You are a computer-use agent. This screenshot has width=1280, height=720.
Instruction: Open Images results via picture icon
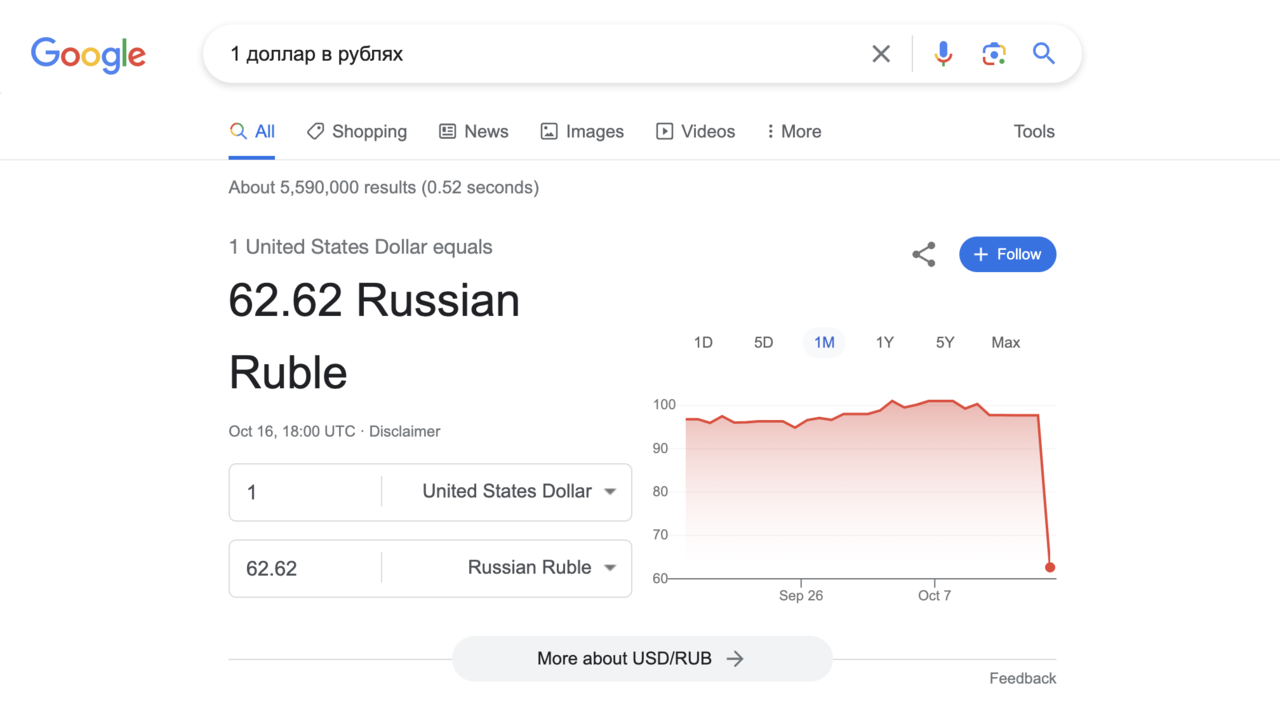(x=582, y=131)
